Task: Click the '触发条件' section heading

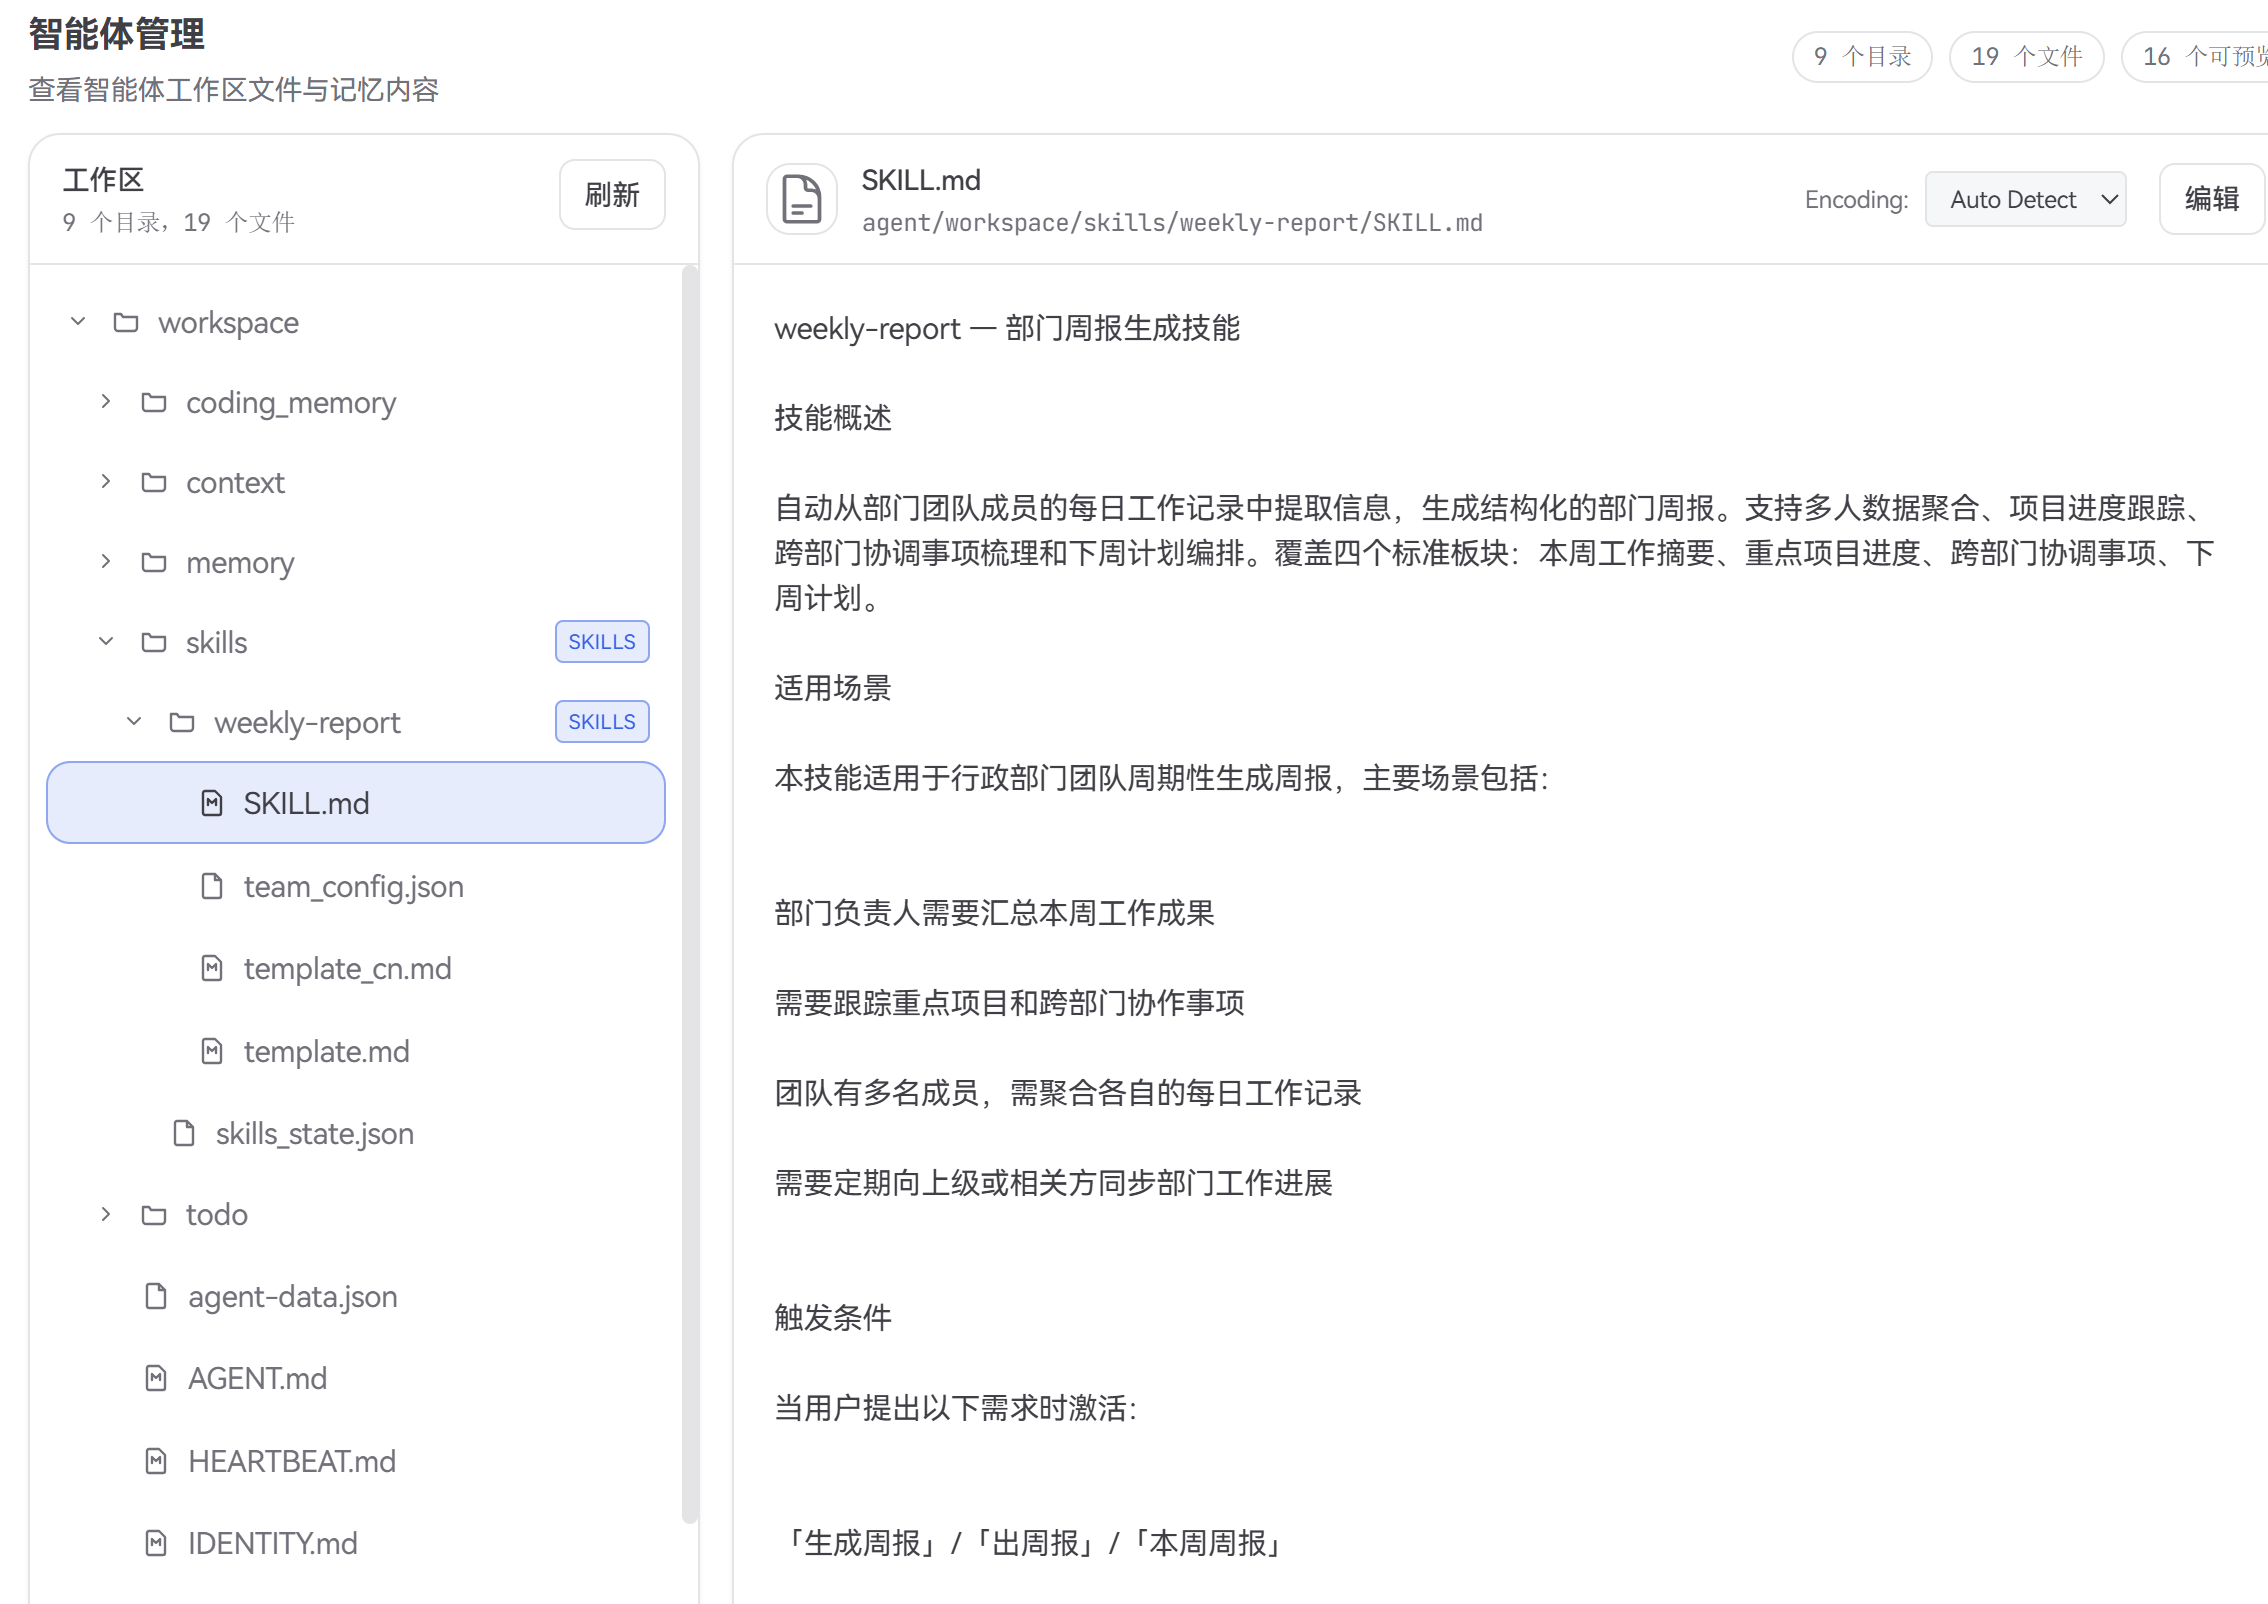Action: tap(833, 1318)
